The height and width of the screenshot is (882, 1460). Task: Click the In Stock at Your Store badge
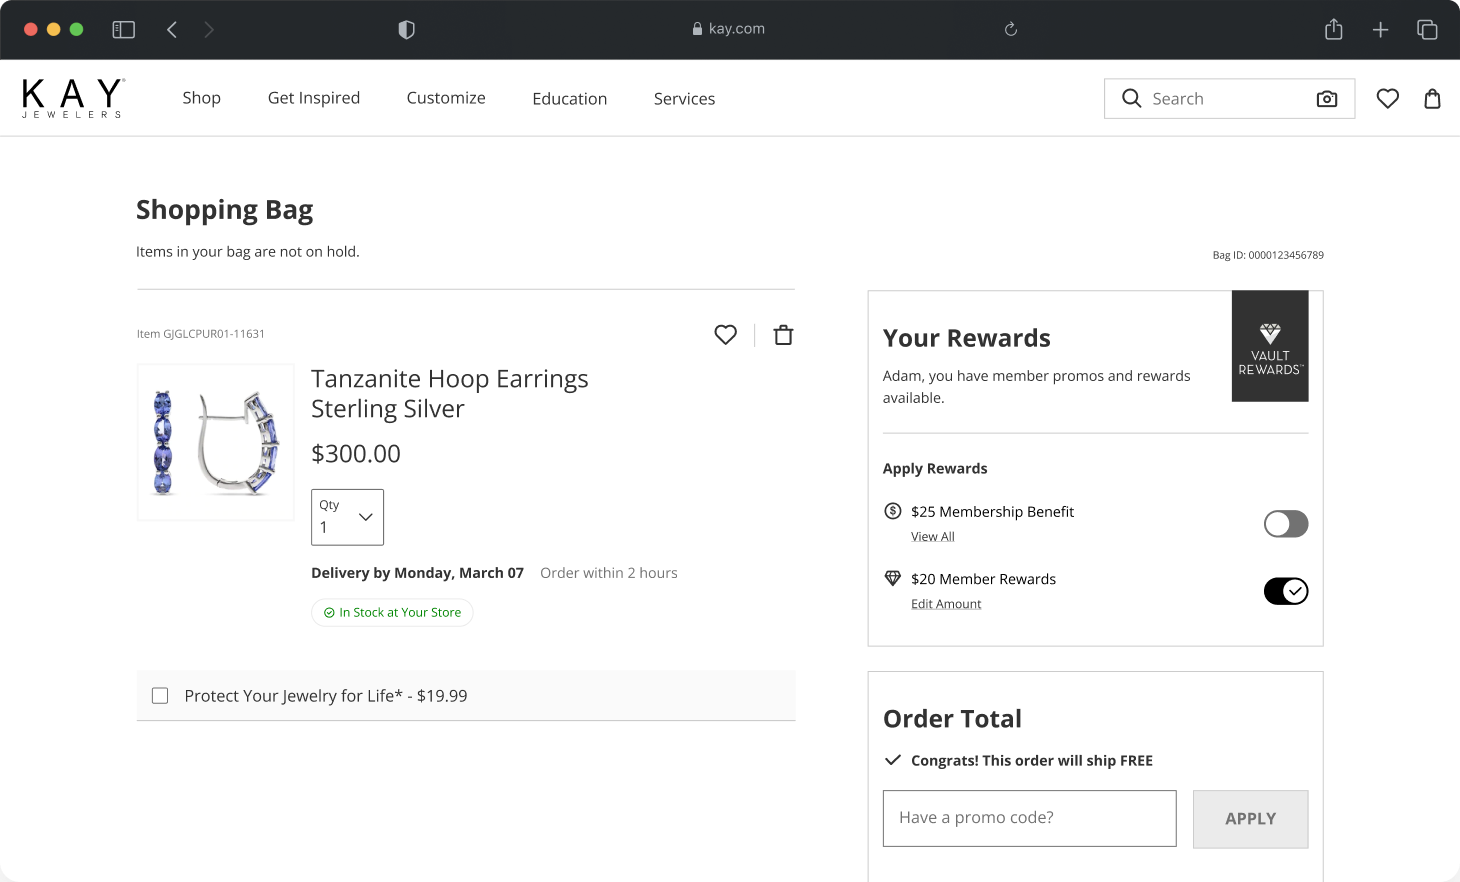pos(392,612)
